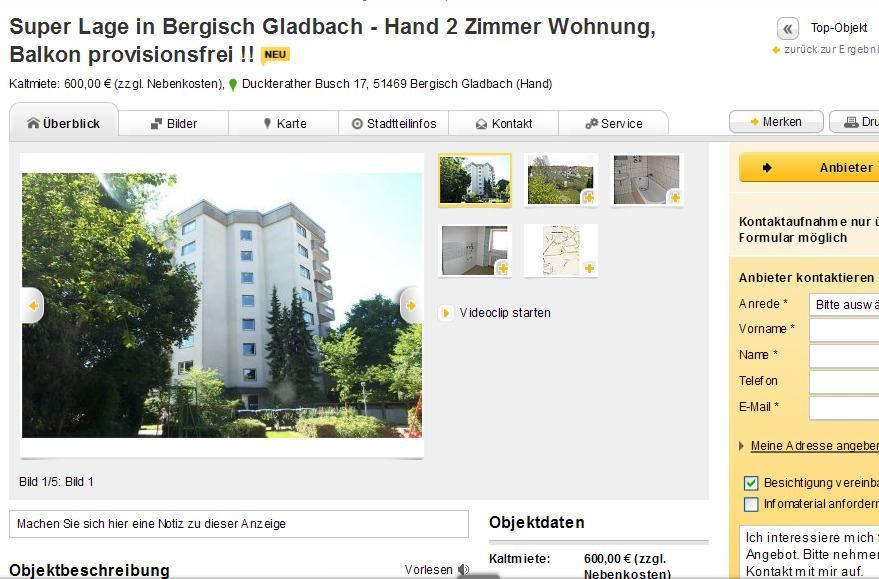Switch to the Bilder tab
Screen dimensions: 879x579
pos(174,124)
